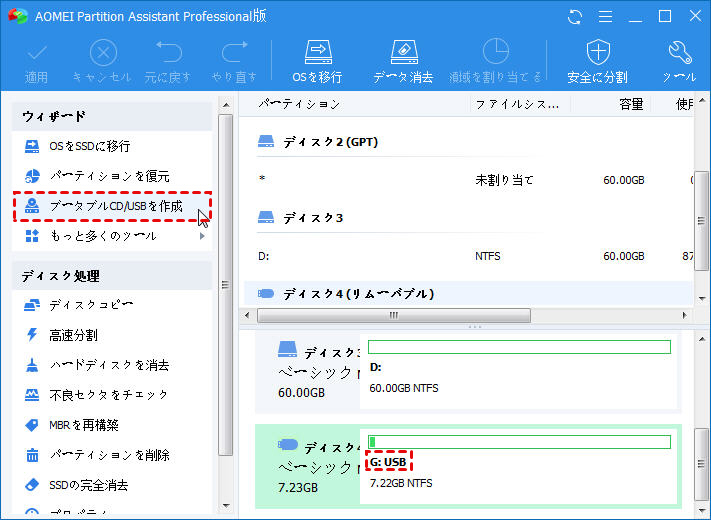Click the horizontal scrollbar thumb of partition list
This screenshot has width=711, height=520.
(x=394, y=315)
